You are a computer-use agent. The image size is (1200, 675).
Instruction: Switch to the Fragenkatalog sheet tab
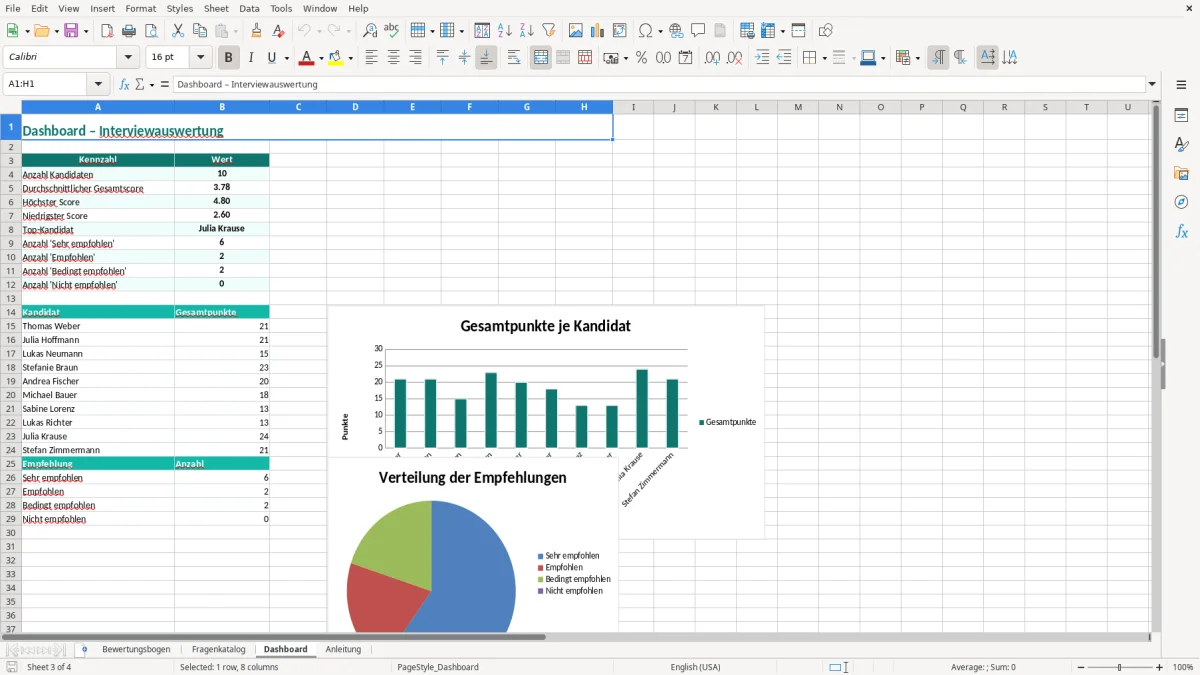coord(218,649)
